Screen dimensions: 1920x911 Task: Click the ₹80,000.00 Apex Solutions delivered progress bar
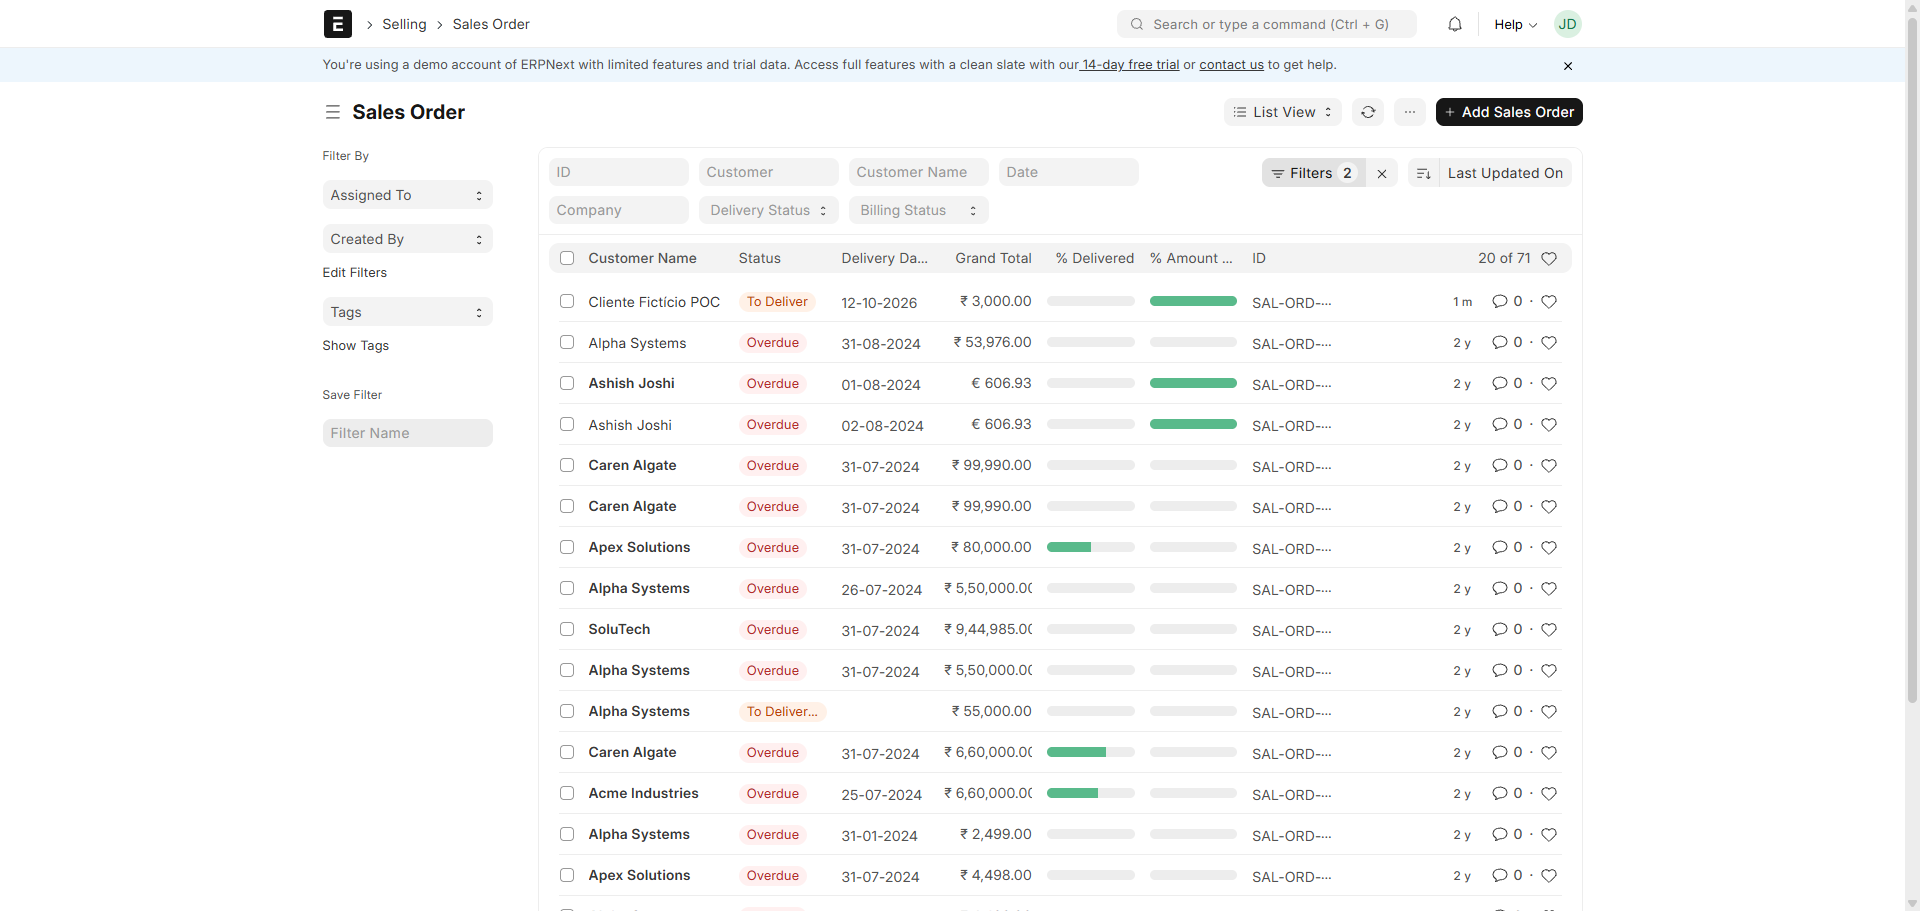[x=1090, y=547]
